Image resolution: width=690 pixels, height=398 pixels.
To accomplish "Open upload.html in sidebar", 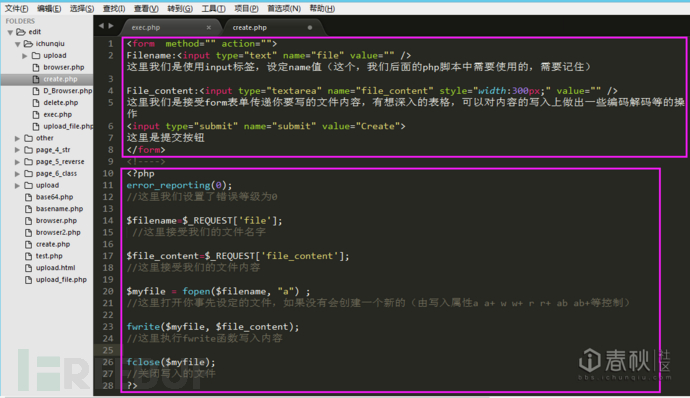I will tap(55, 268).
